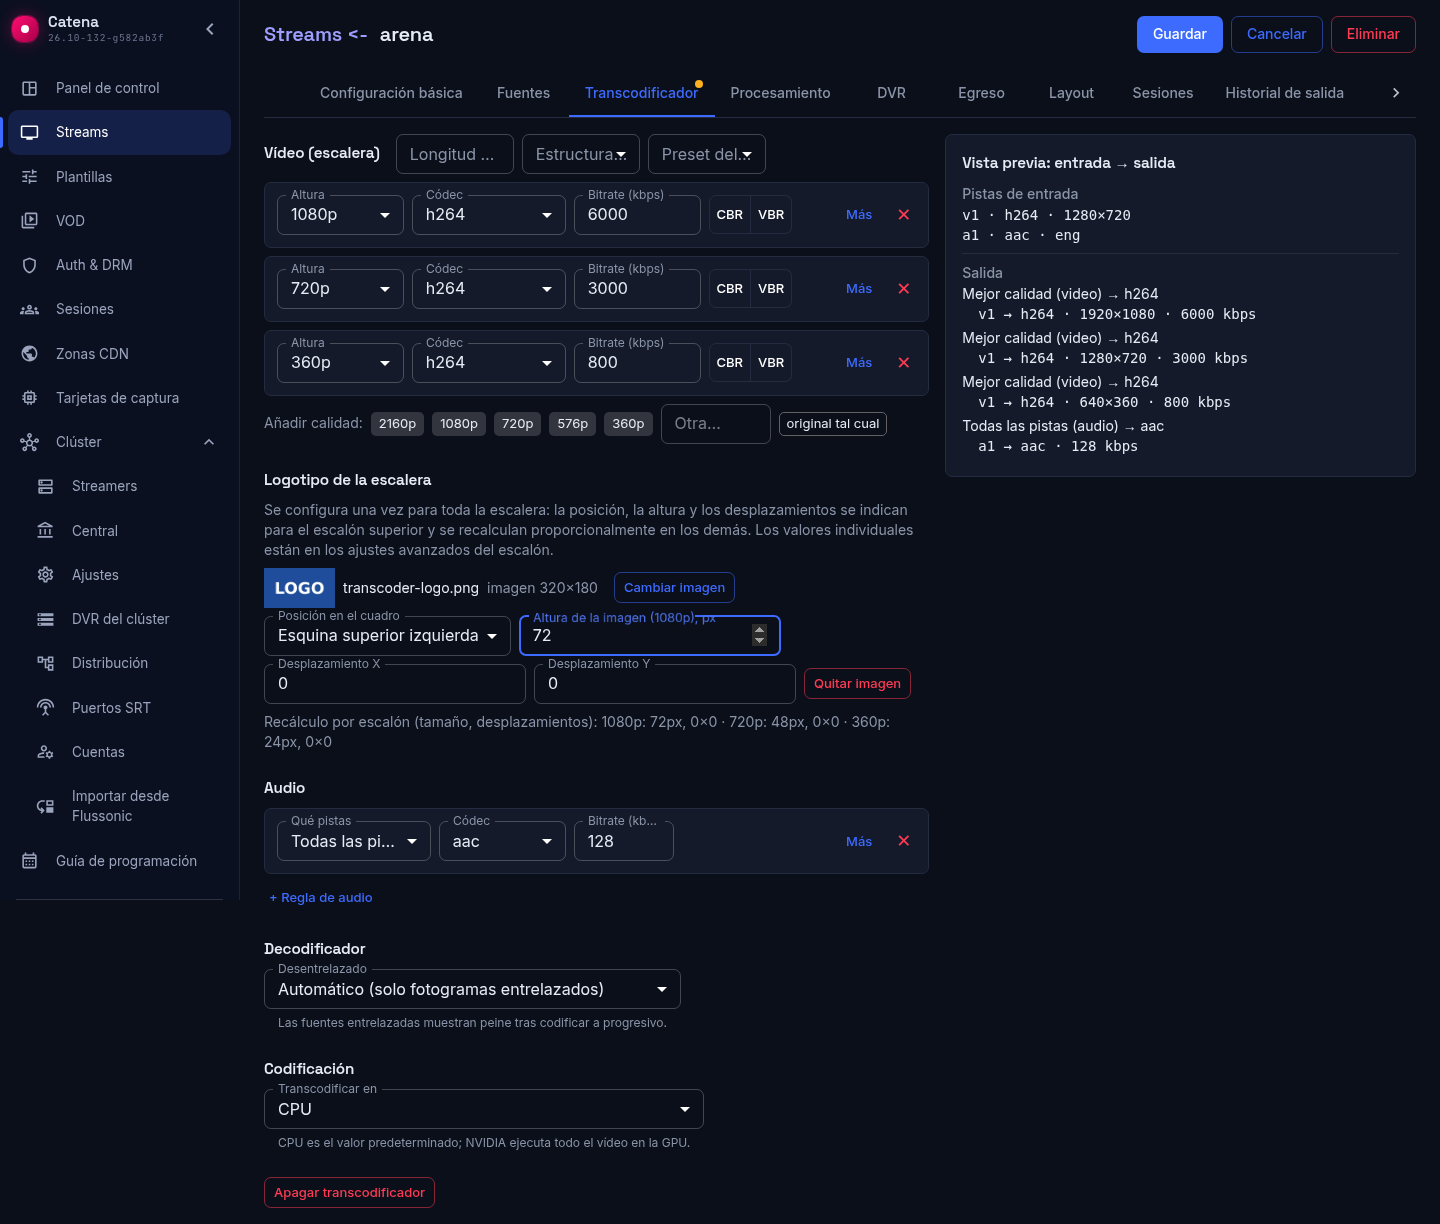Open VOD via its play icon
Image resolution: width=1440 pixels, height=1224 pixels.
[30, 221]
